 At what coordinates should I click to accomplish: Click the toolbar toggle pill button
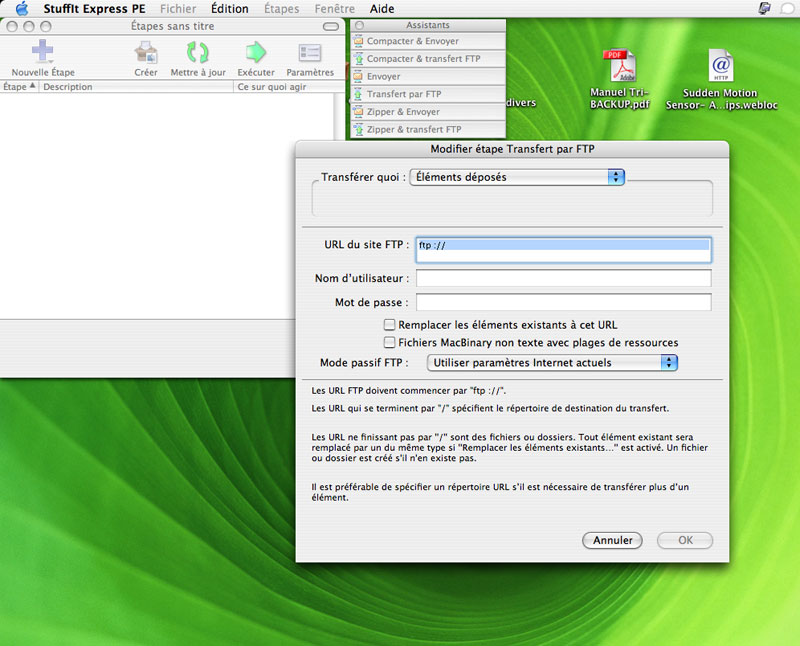tap(331, 27)
